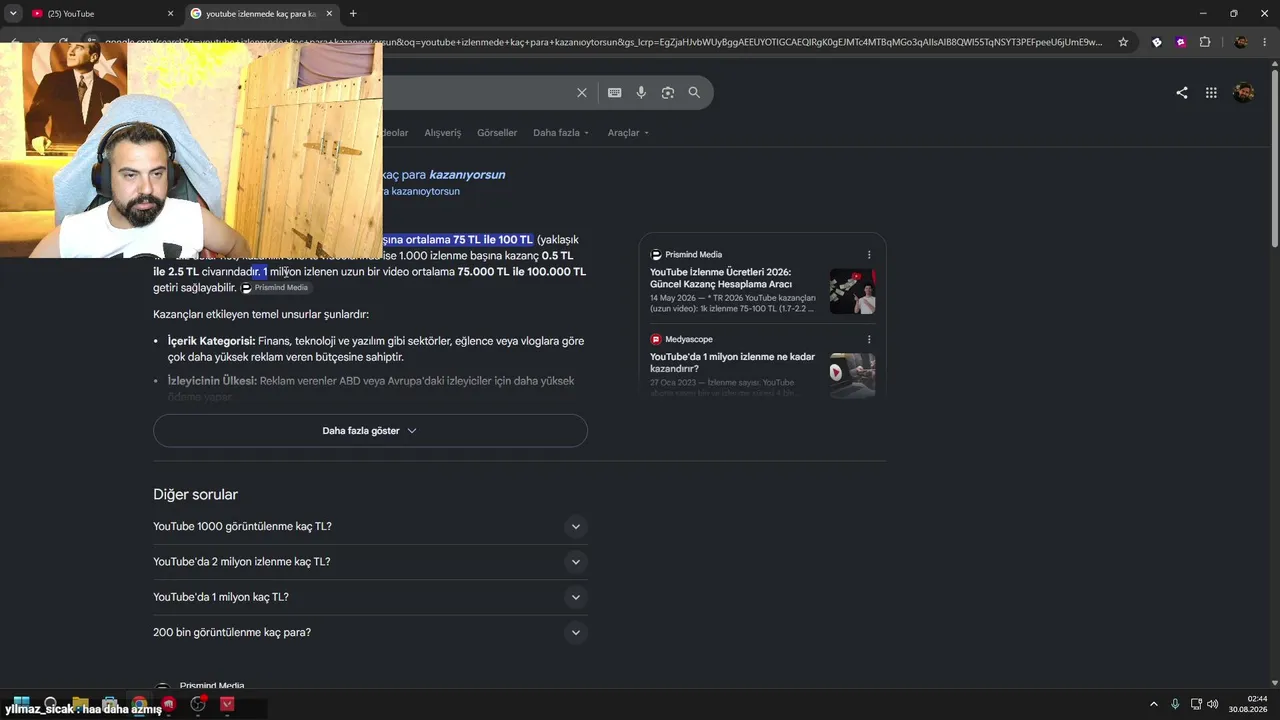Open Google account avatar on the results page
This screenshot has width=1280, height=720.
1243,93
